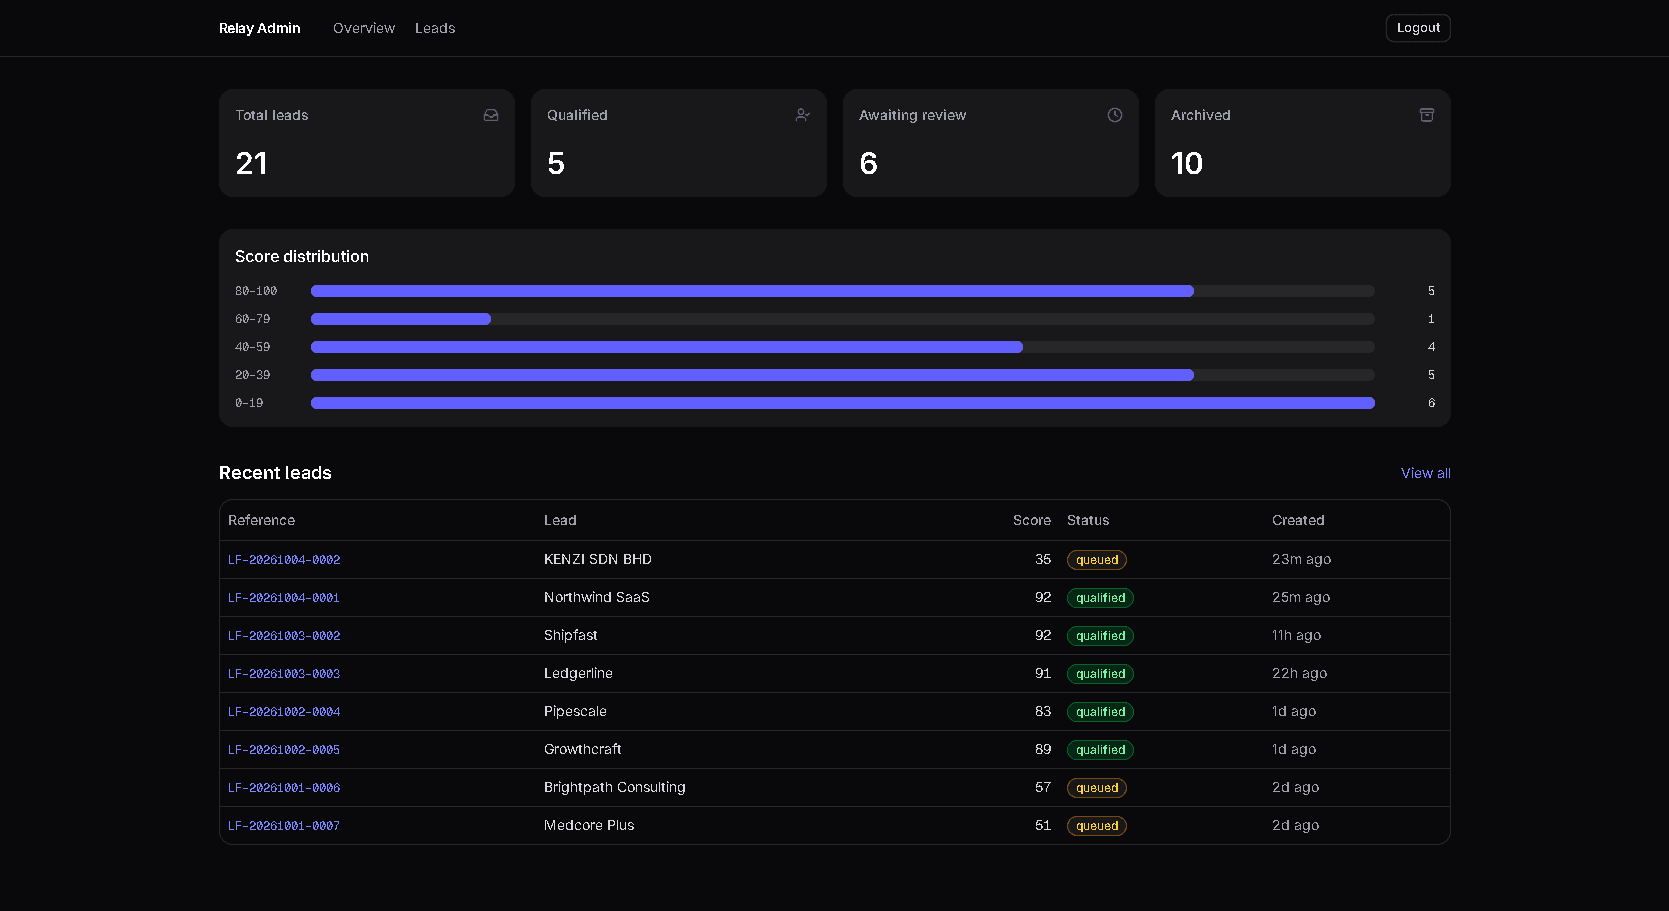The height and width of the screenshot is (911, 1669).
Task: Click the 11h ago created time
Action: click(x=1296, y=635)
